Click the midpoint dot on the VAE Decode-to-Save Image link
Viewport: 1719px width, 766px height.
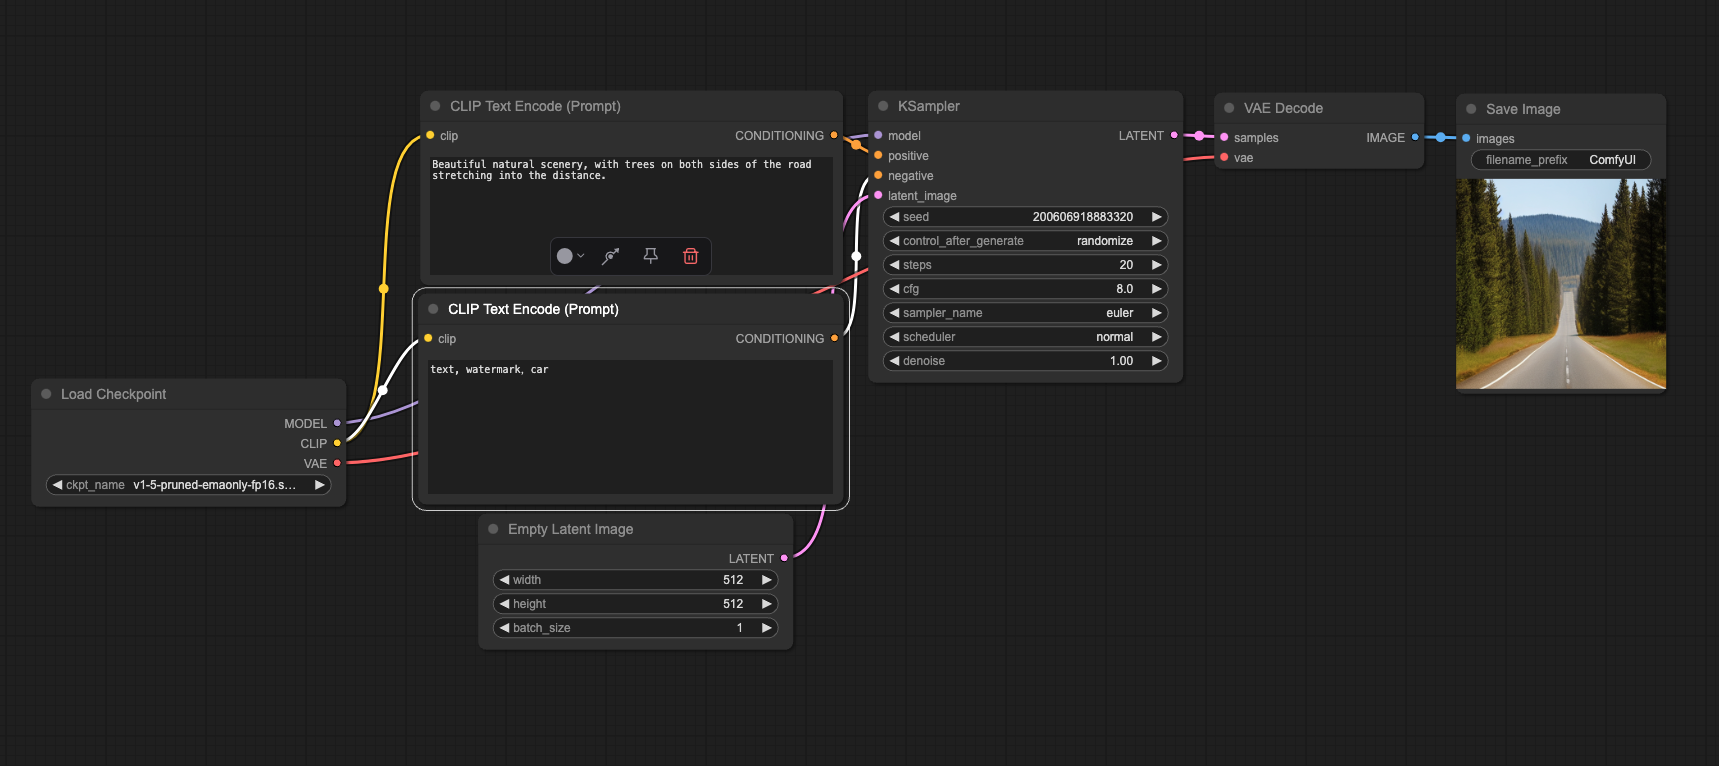pyautogui.click(x=1440, y=137)
